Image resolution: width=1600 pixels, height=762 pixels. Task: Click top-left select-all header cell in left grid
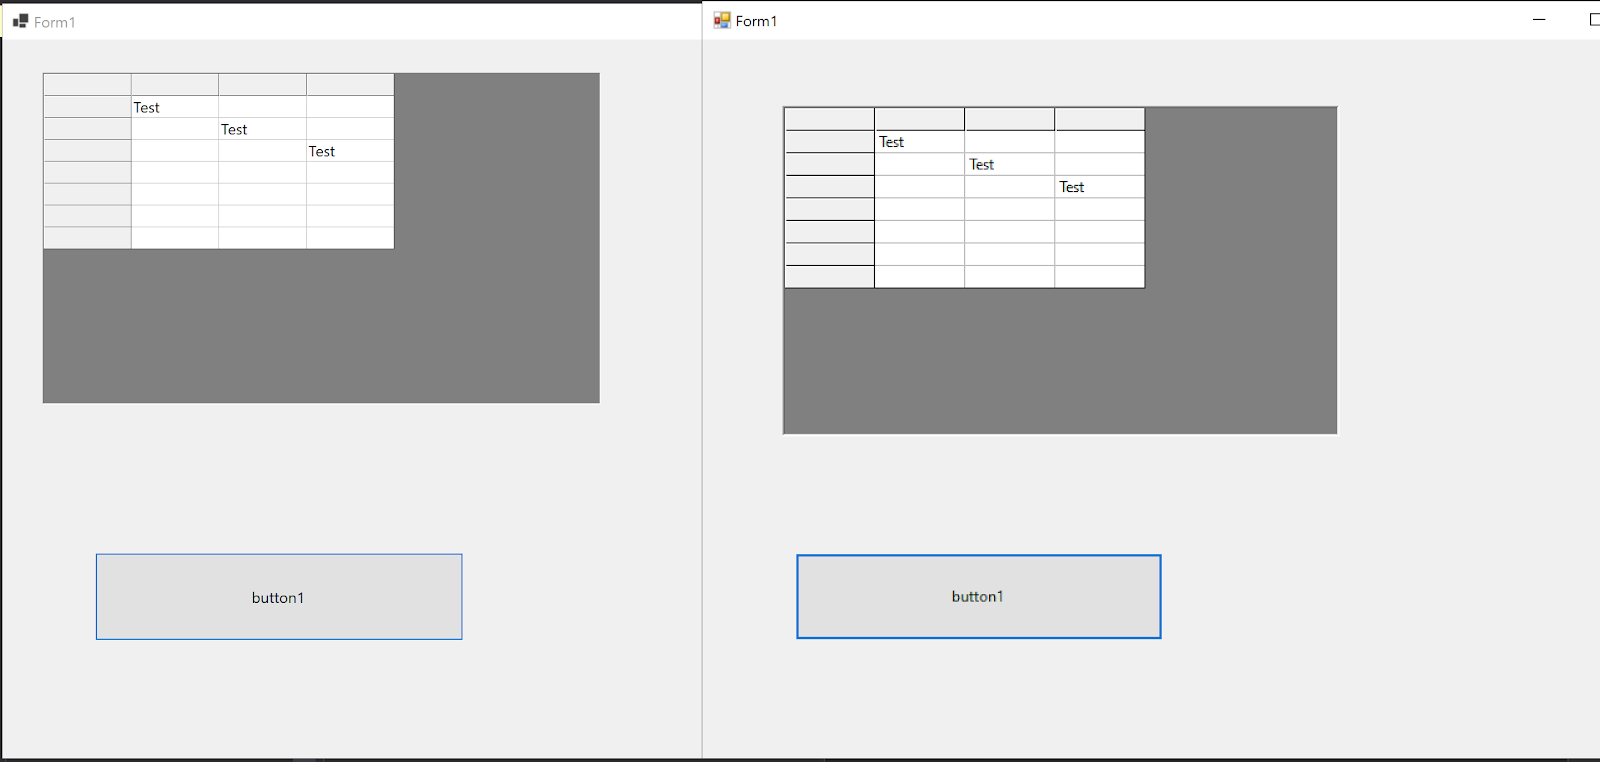pyautogui.click(x=88, y=85)
